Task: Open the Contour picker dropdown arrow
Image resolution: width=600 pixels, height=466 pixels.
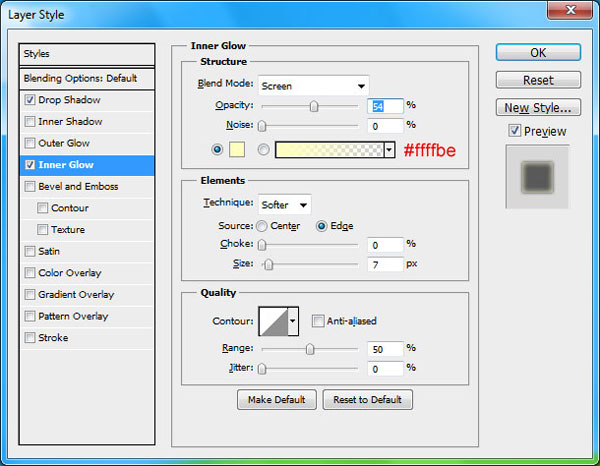Action: [x=293, y=321]
